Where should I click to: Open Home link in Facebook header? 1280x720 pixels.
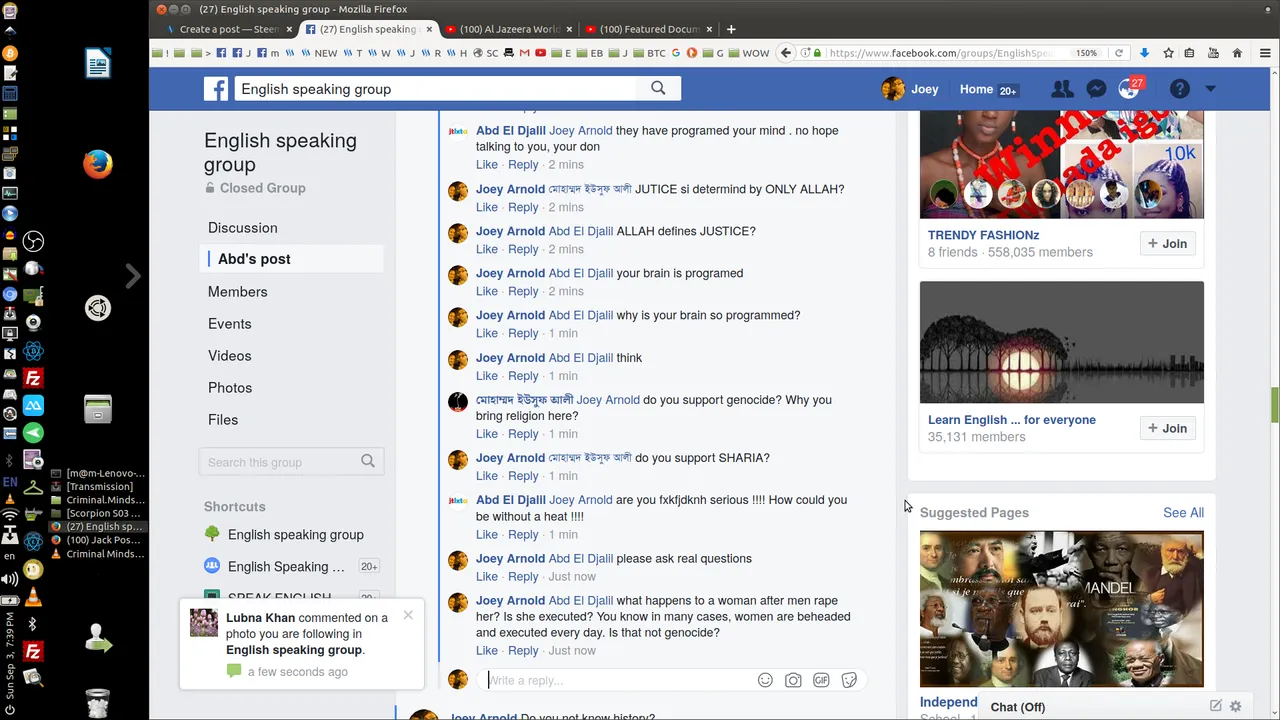(976, 89)
